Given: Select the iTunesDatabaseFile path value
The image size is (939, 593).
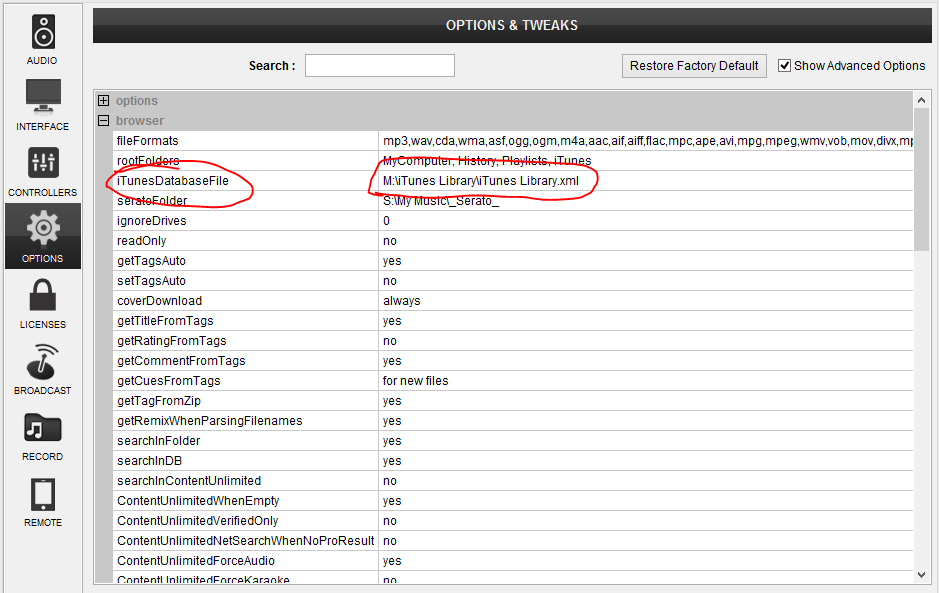Looking at the screenshot, I should tap(480, 181).
